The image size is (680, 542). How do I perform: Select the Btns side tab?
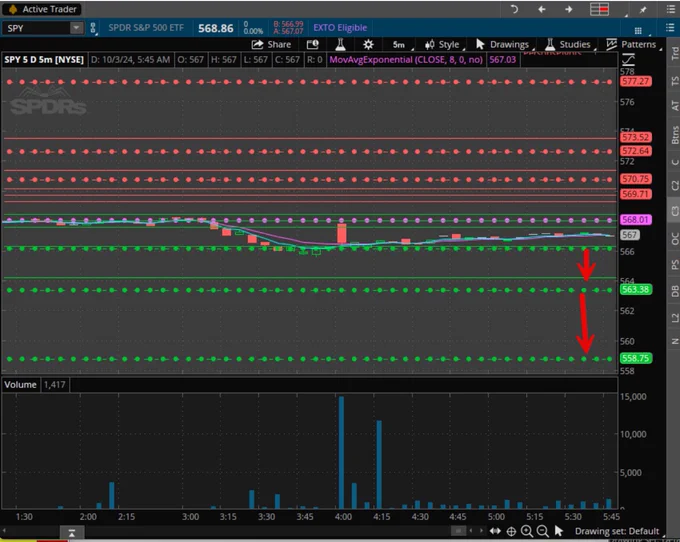click(674, 134)
